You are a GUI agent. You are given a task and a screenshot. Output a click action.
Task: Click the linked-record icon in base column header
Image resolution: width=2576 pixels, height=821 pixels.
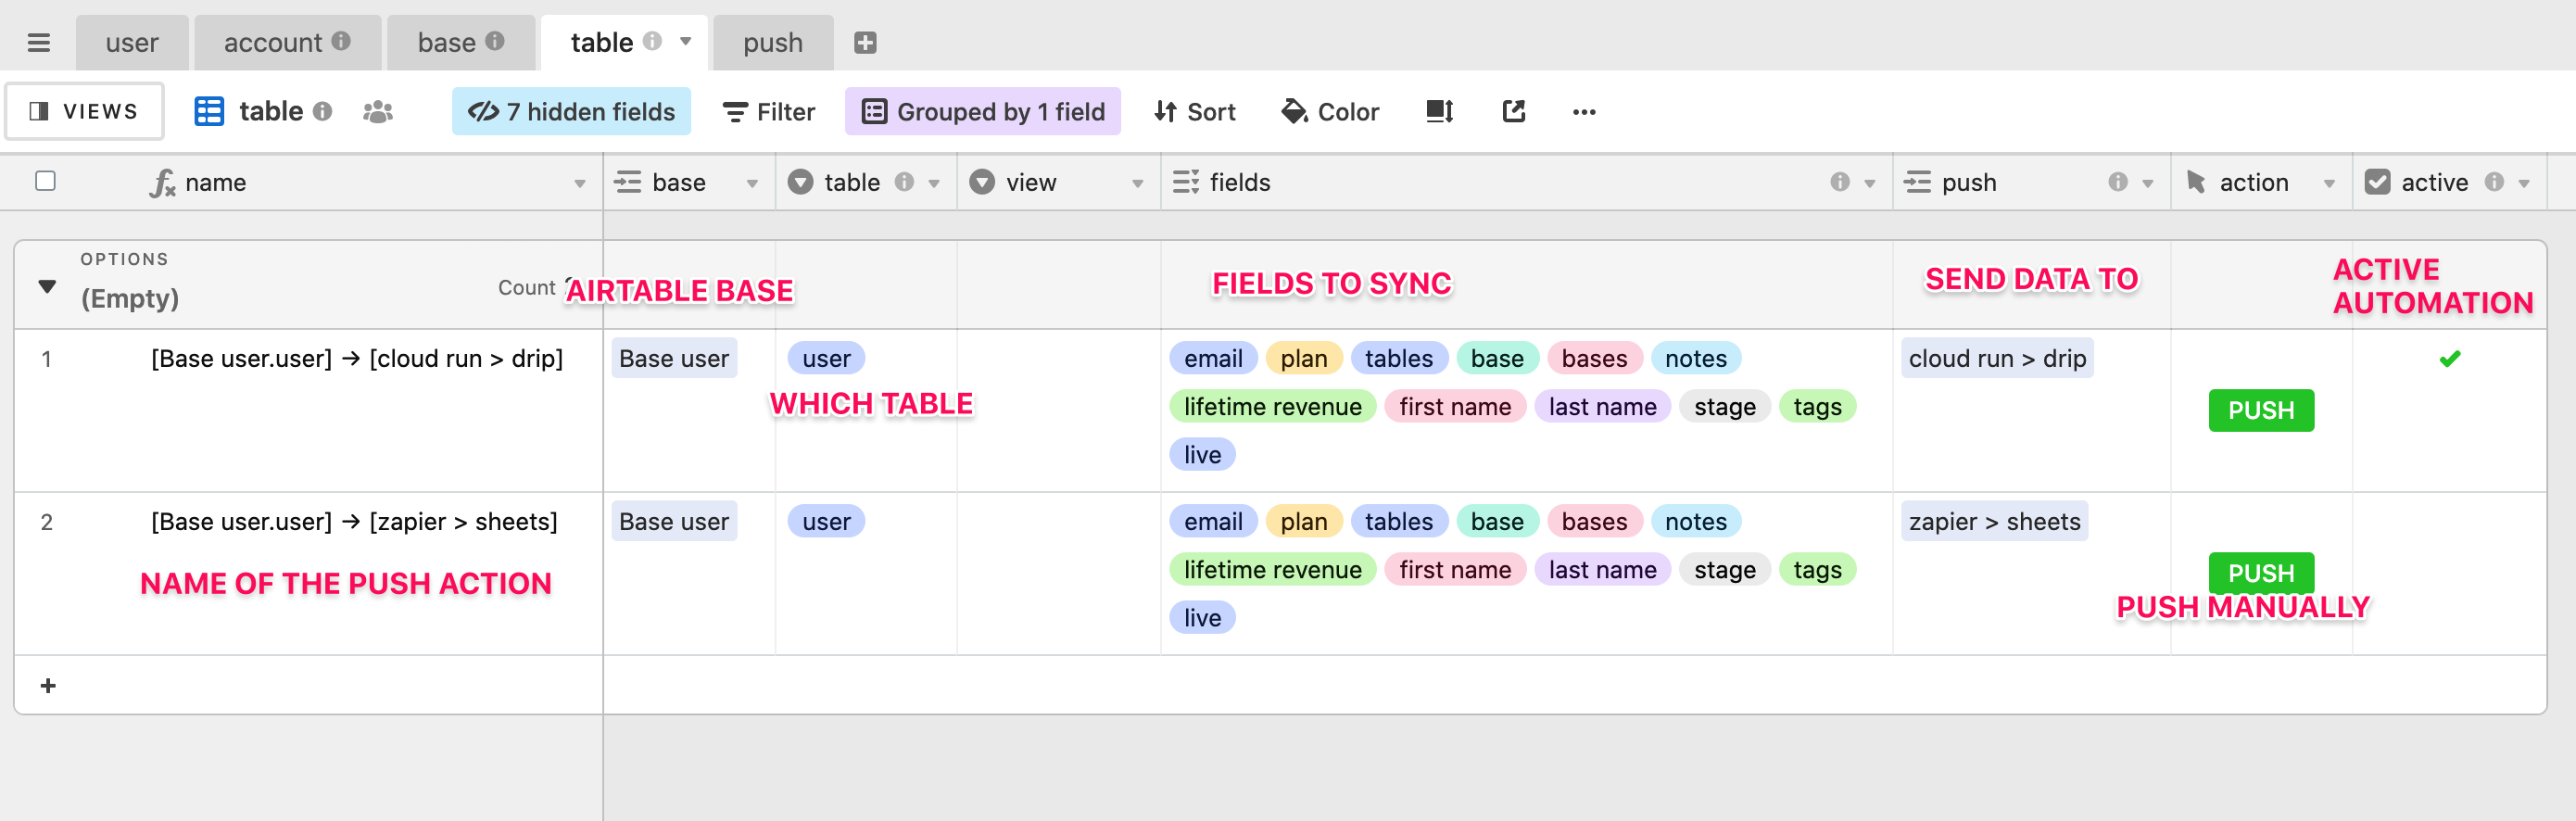(627, 182)
